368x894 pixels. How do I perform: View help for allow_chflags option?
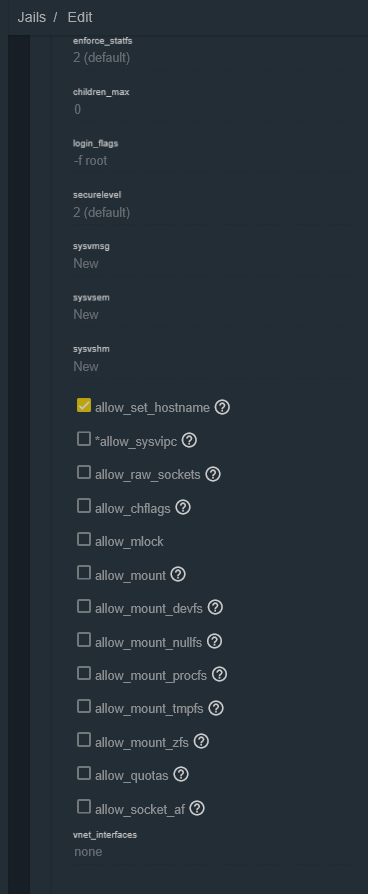coord(183,507)
